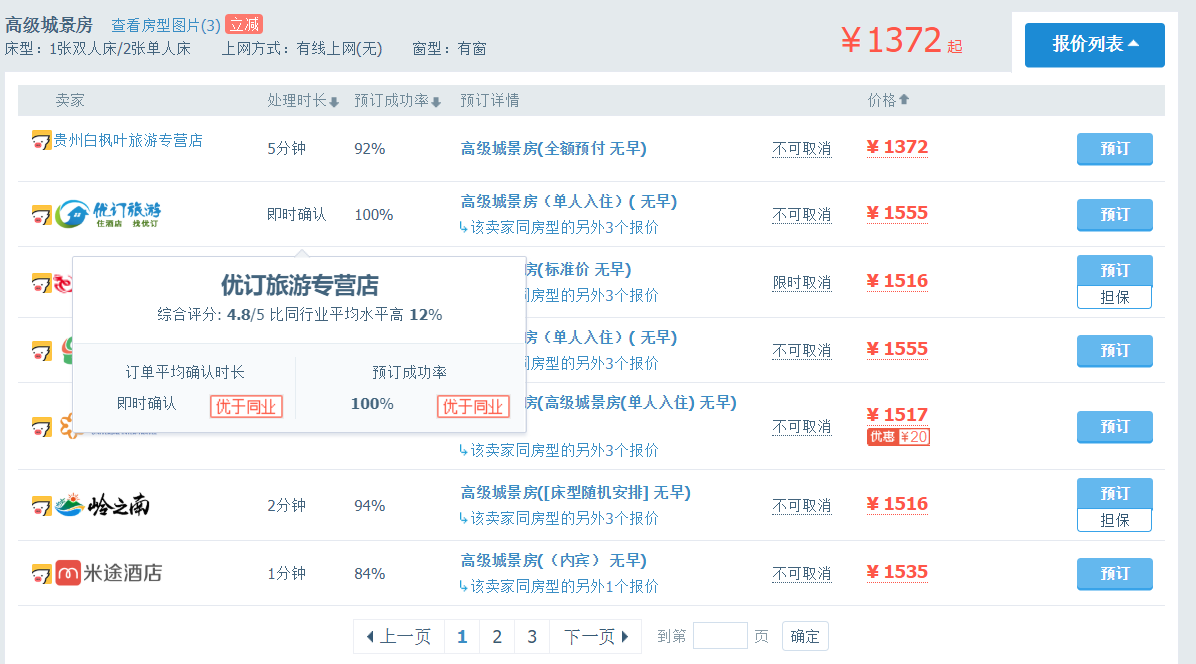Click 确定 to confirm page jump

point(805,637)
